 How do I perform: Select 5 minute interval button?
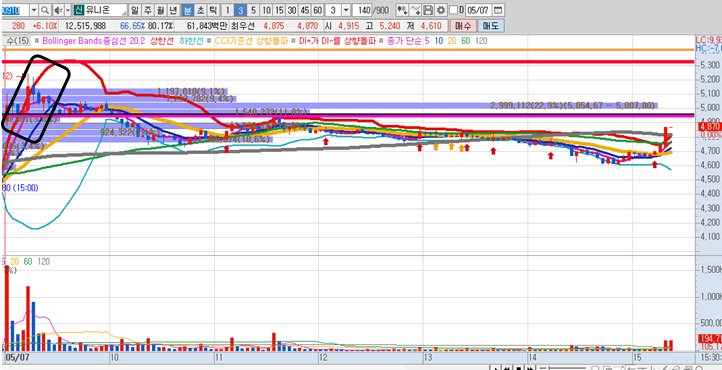(x=254, y=10)
